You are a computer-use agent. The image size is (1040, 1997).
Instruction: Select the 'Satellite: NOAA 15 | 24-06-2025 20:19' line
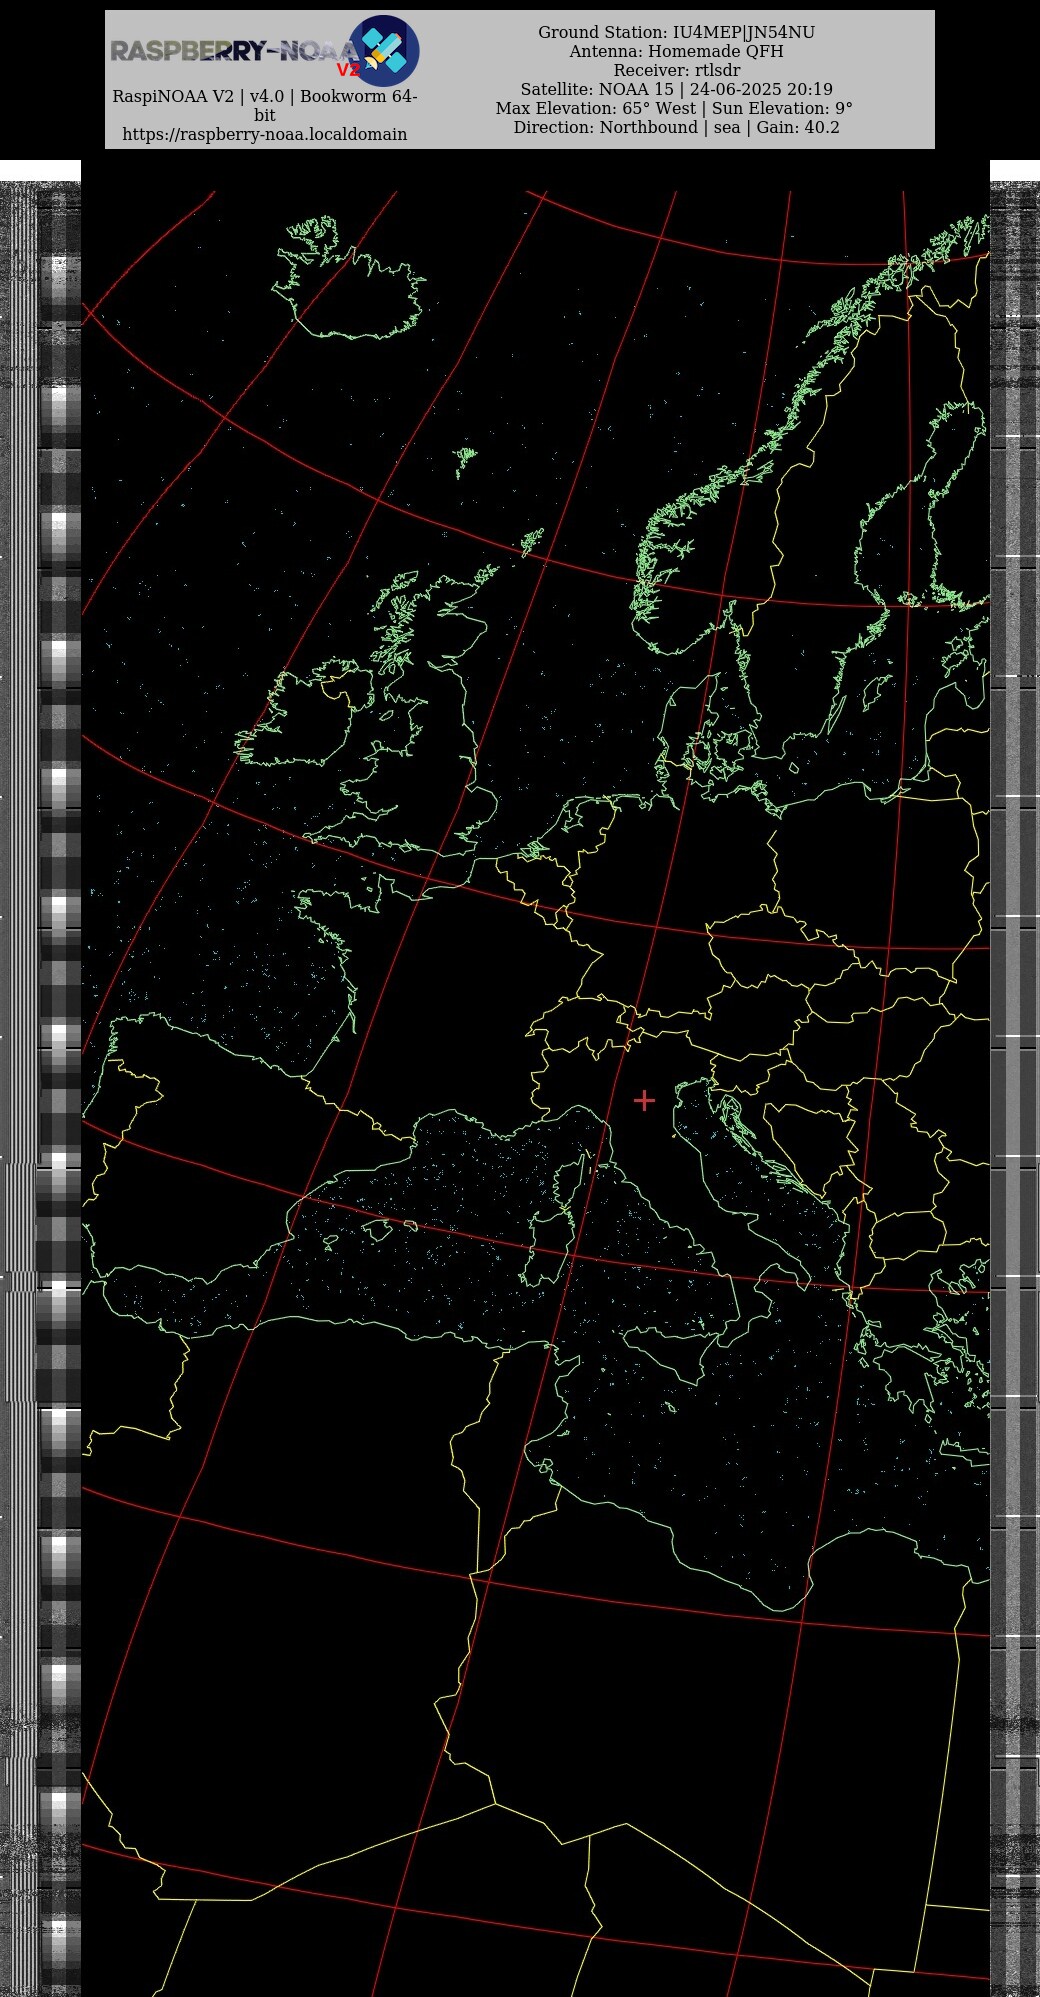(x=677, y=89)
